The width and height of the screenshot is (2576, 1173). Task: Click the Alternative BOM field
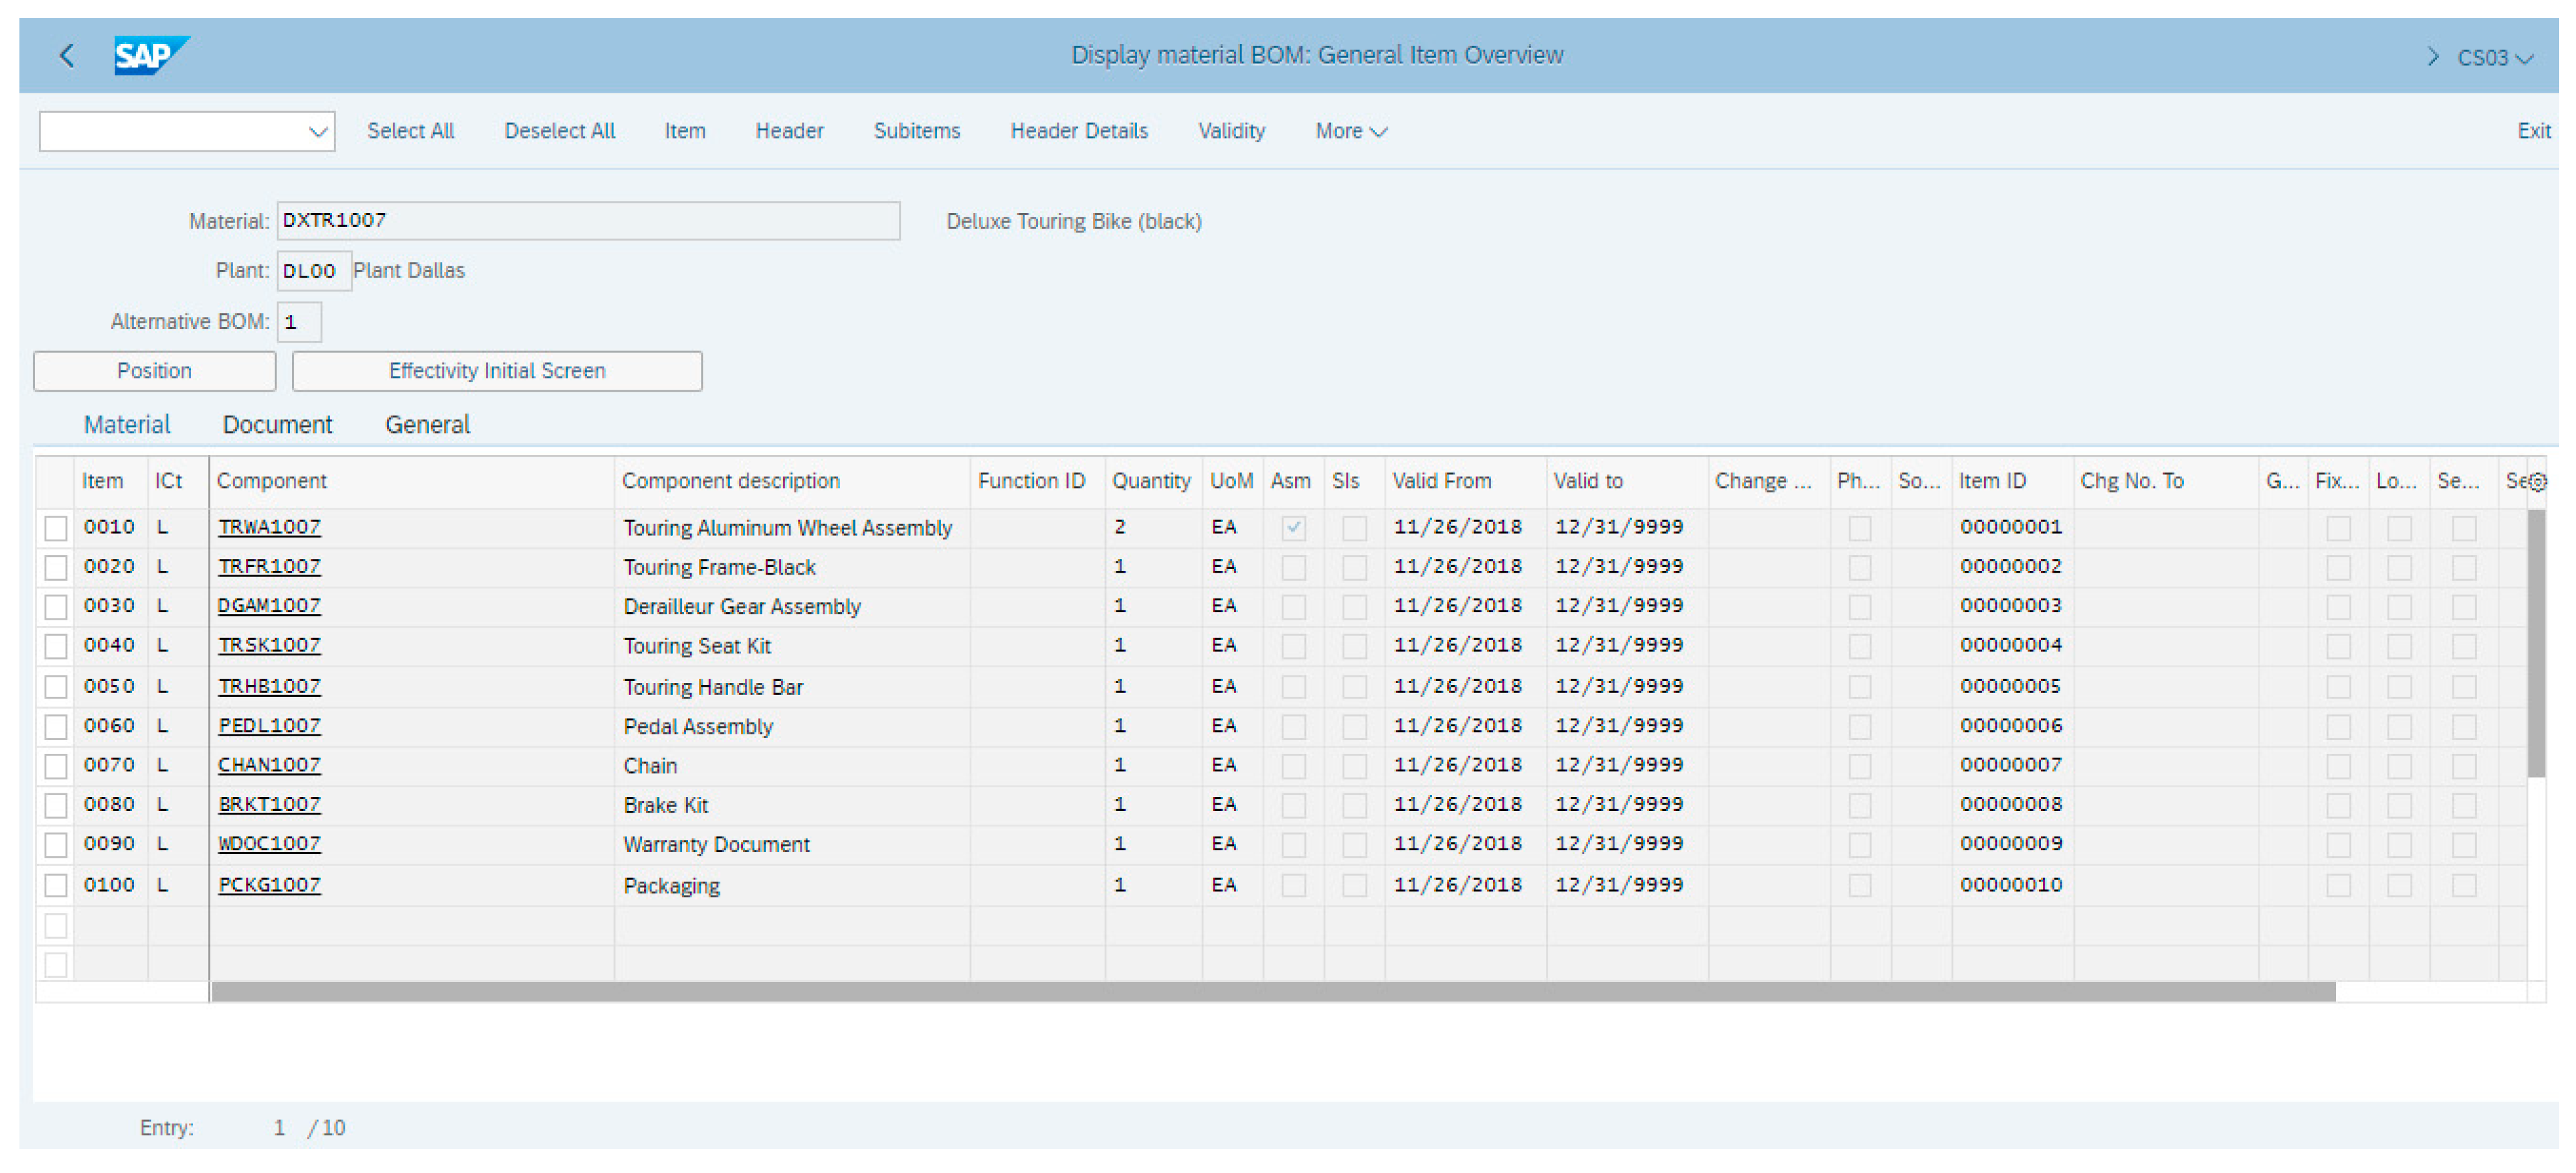tap(299, 322)
